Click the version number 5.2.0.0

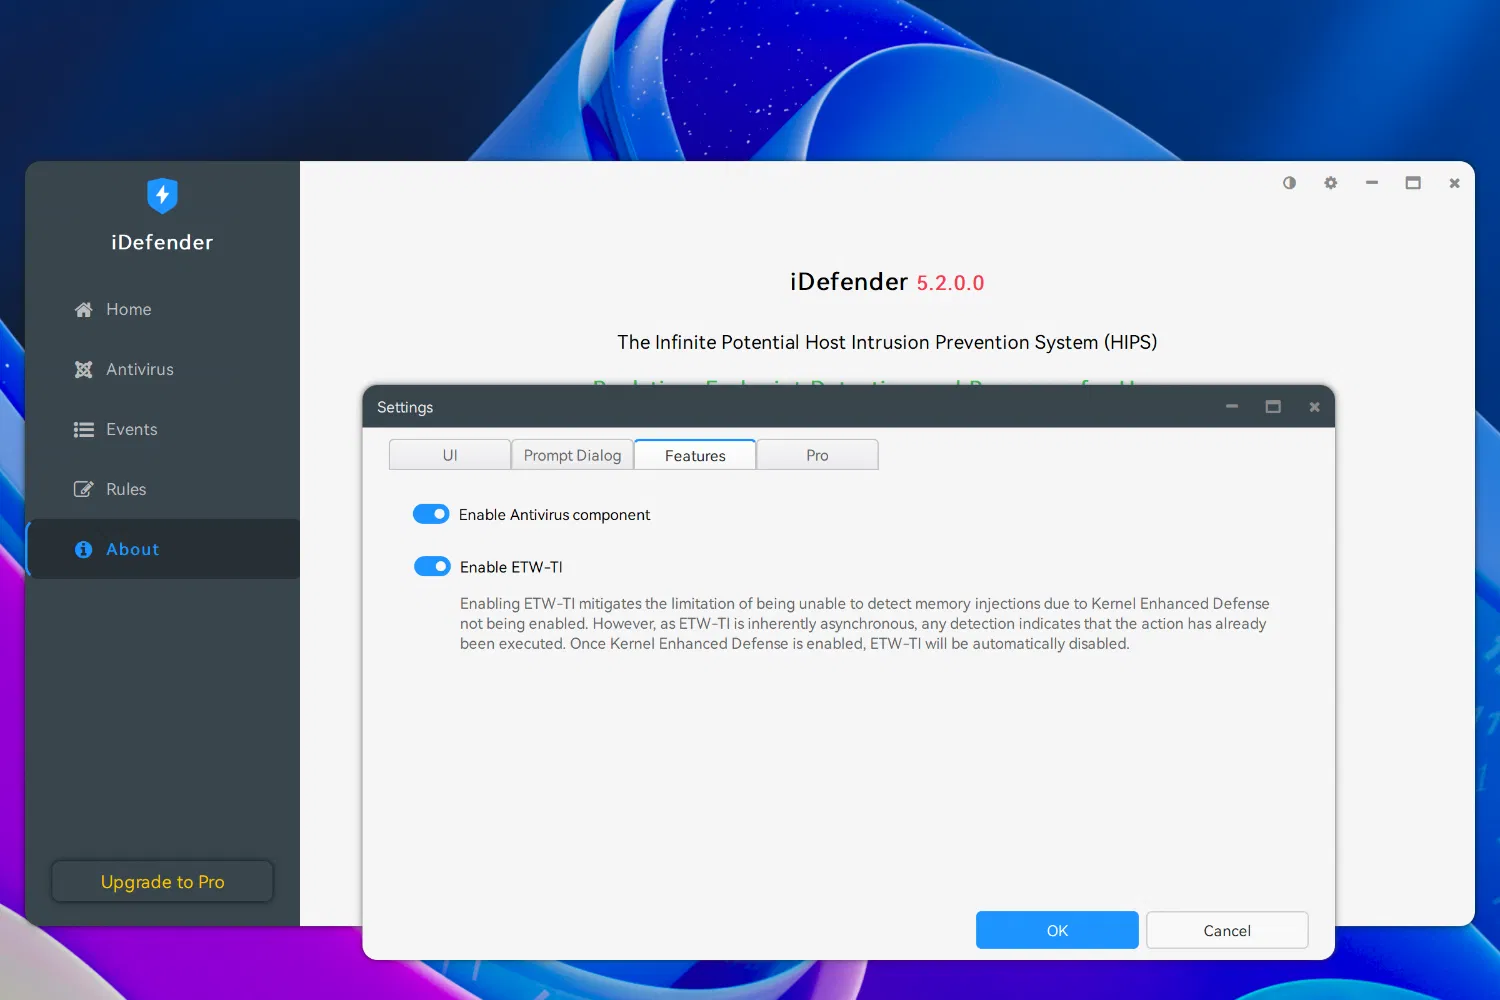950,283
